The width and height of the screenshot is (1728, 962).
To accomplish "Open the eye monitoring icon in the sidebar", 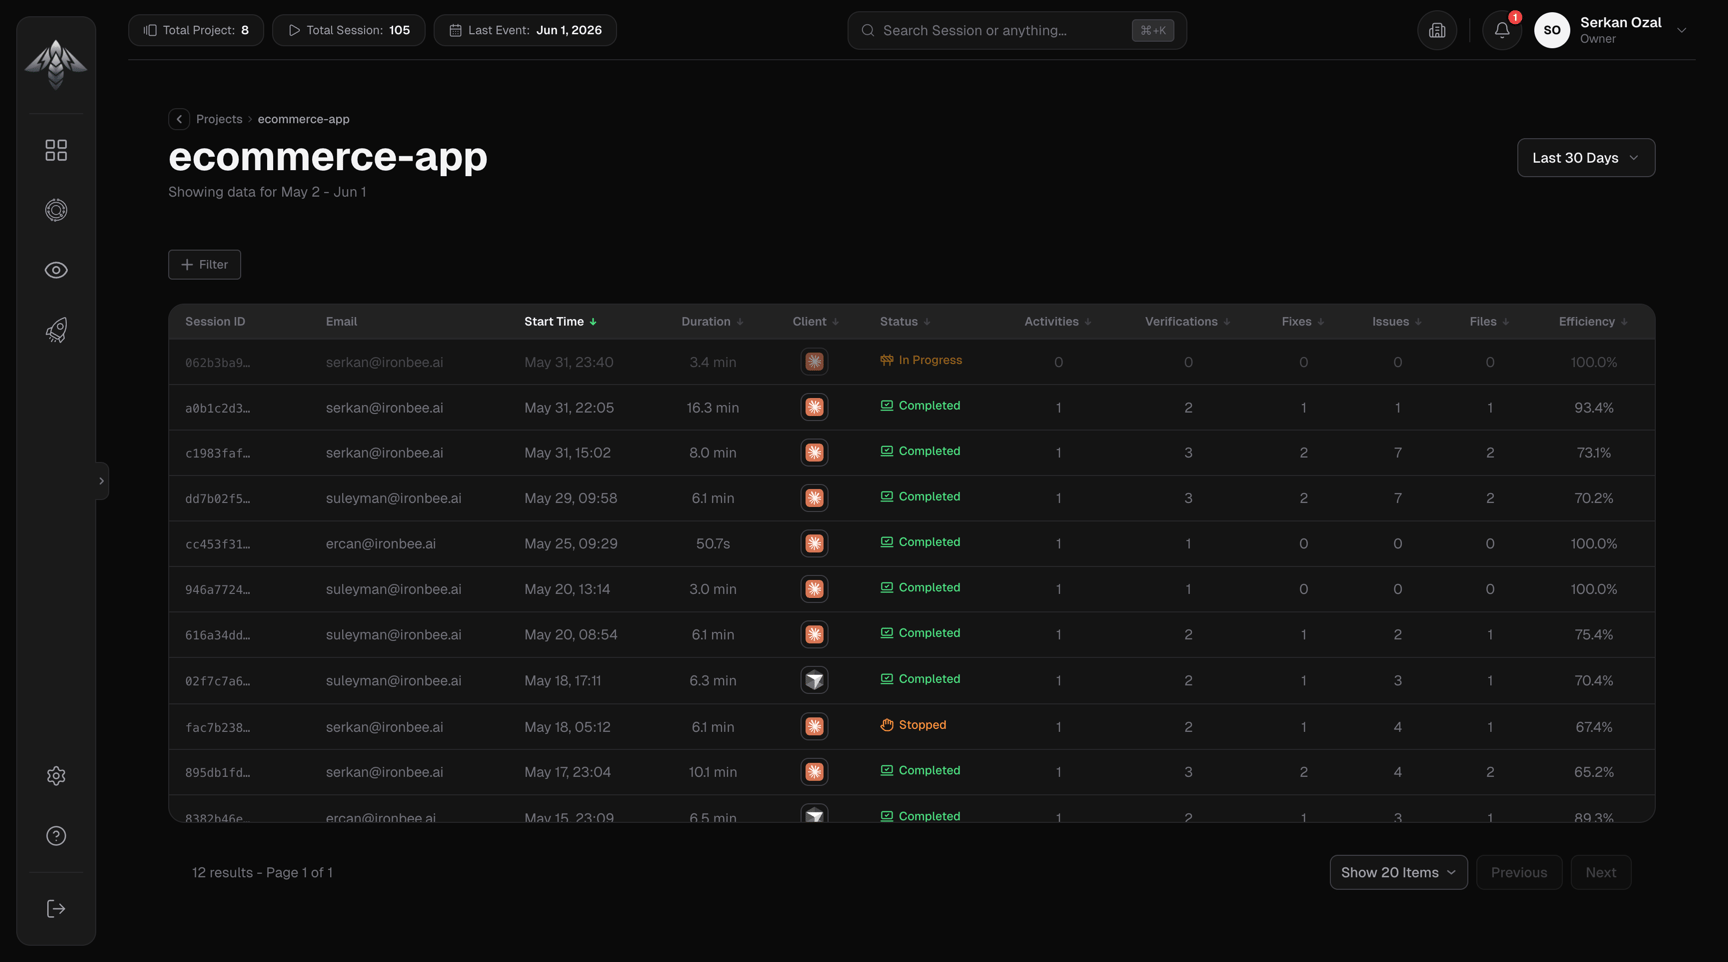I will coord(56,270).
